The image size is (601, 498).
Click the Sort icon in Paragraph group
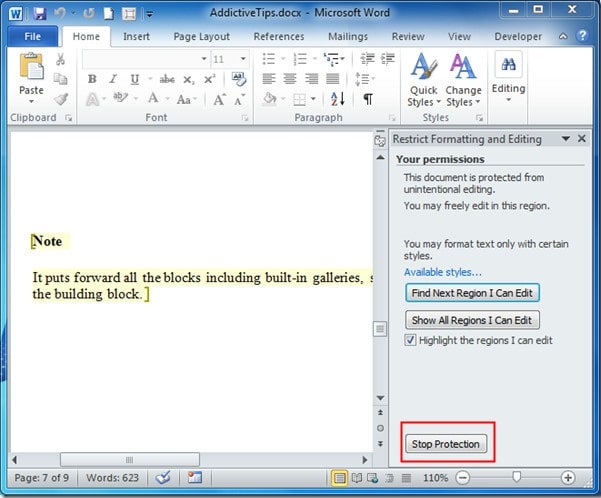point(337,99)
